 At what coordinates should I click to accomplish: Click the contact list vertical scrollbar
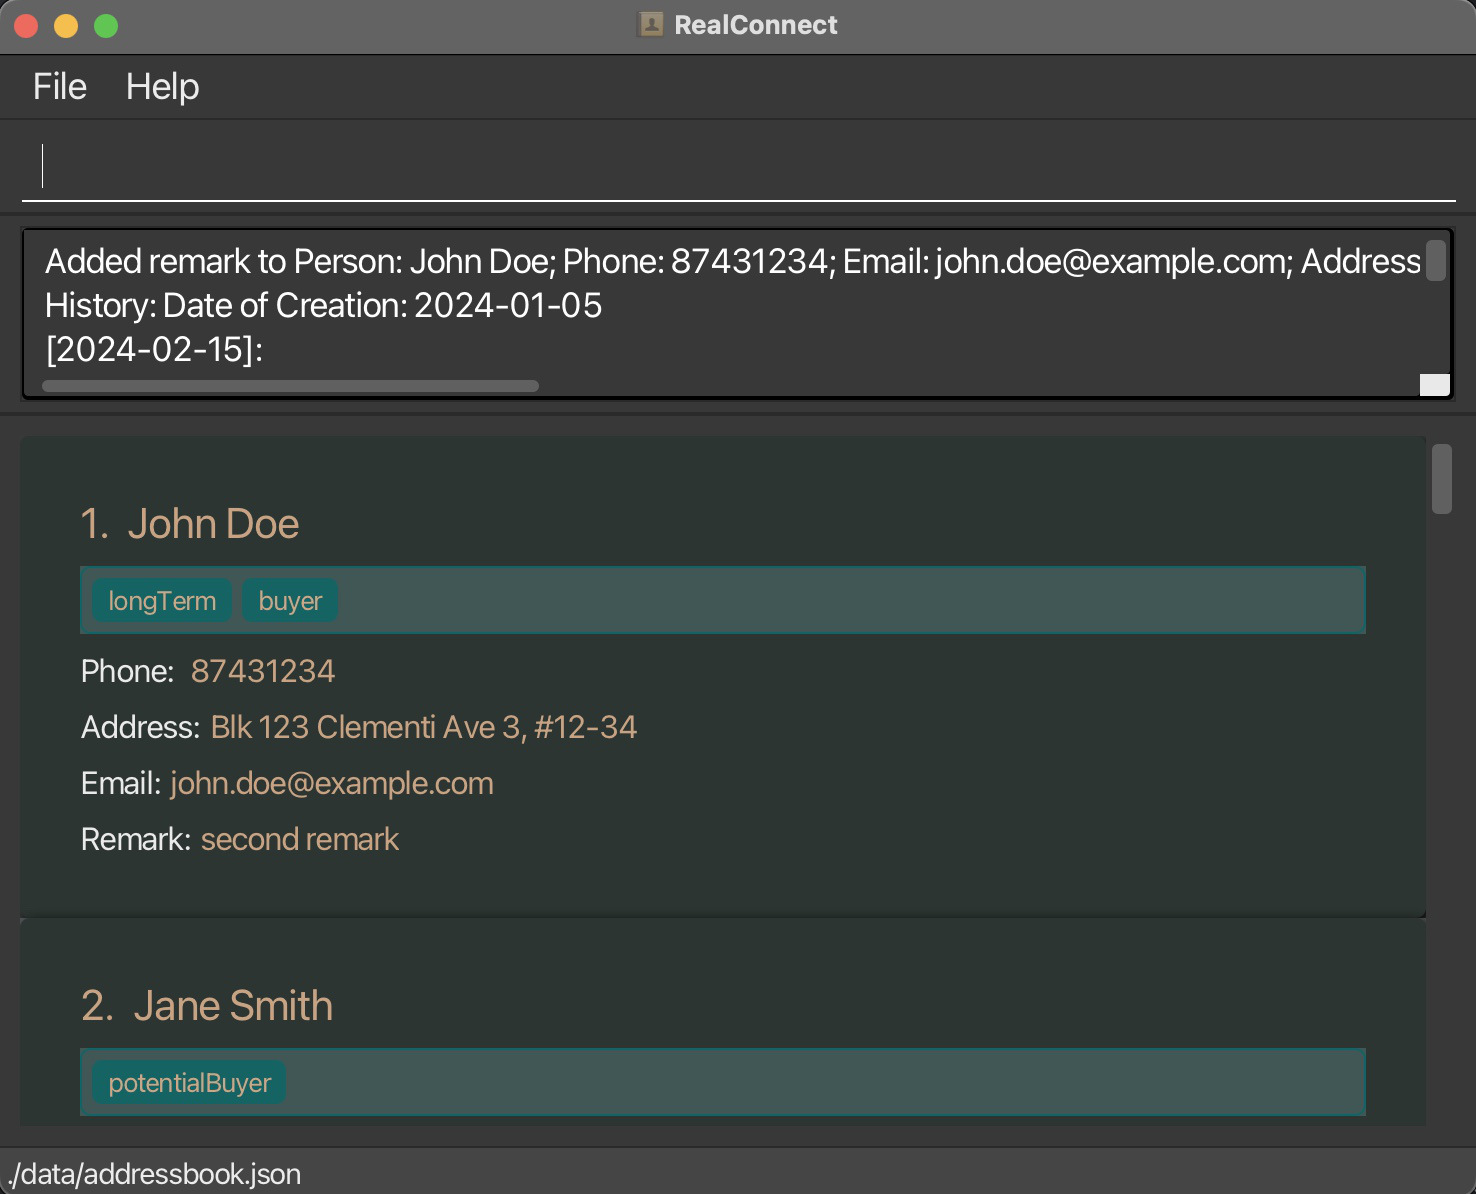pos(1441,479)
